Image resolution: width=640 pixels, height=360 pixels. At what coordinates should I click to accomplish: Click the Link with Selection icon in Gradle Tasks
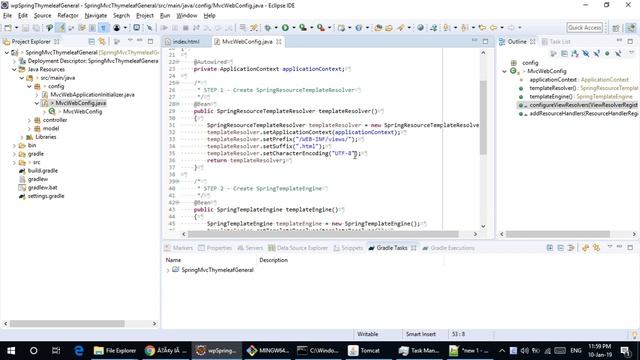pyautogui.click(x=596, y=248)
